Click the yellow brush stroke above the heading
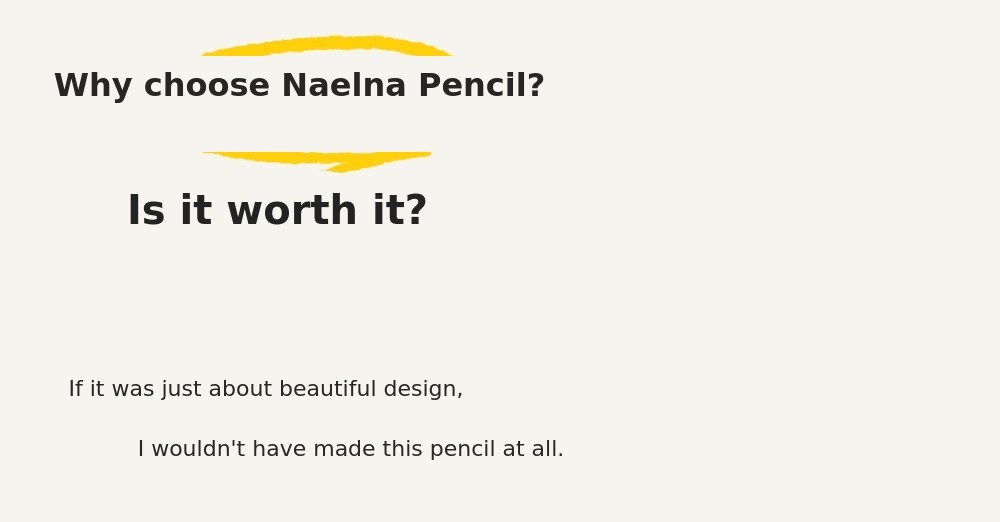 (328, 46)
